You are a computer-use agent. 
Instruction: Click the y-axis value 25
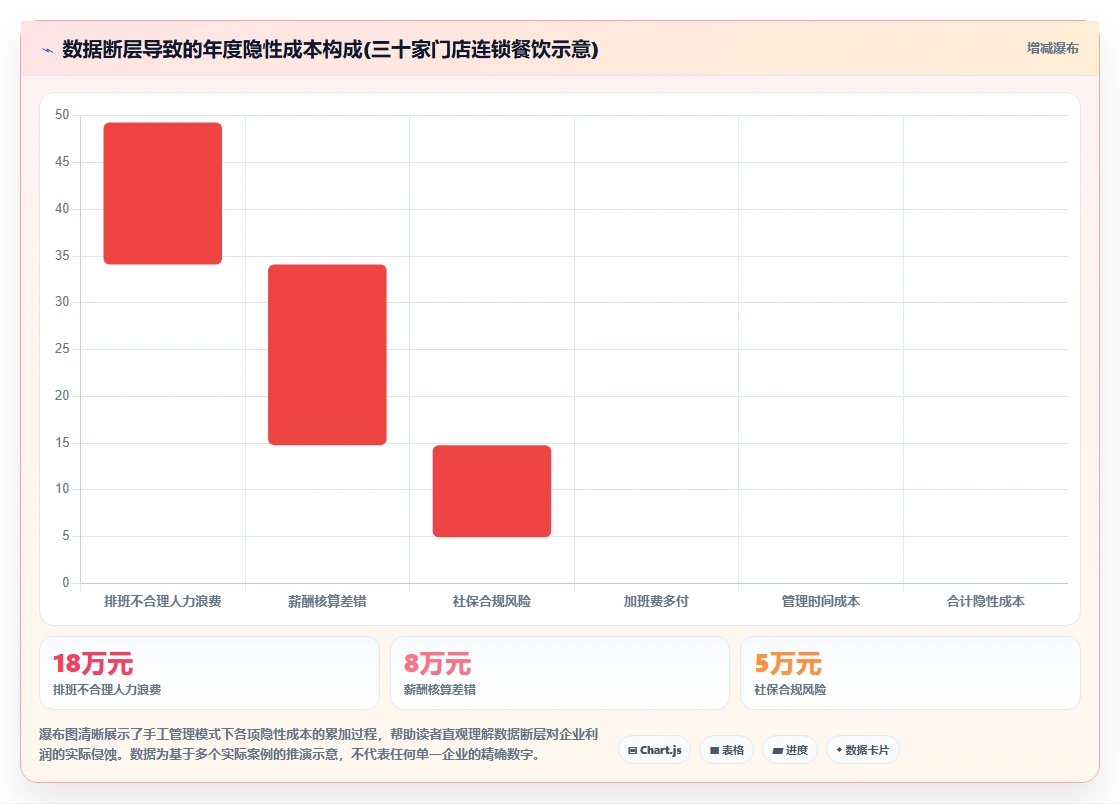(62, 348)
